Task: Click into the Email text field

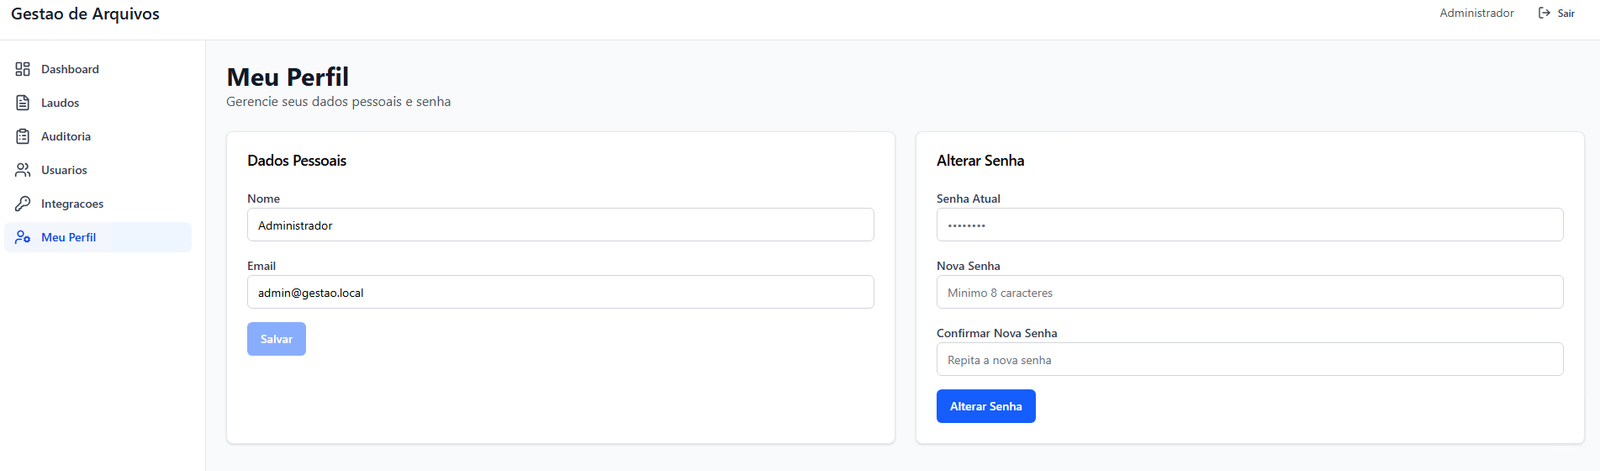Action: pos(560,292)
